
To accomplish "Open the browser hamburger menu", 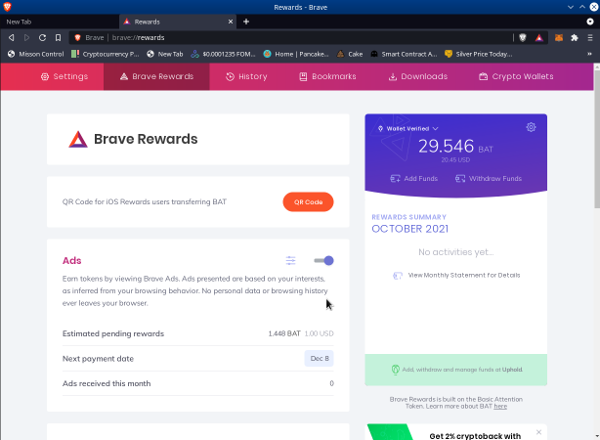I will 590,37.
